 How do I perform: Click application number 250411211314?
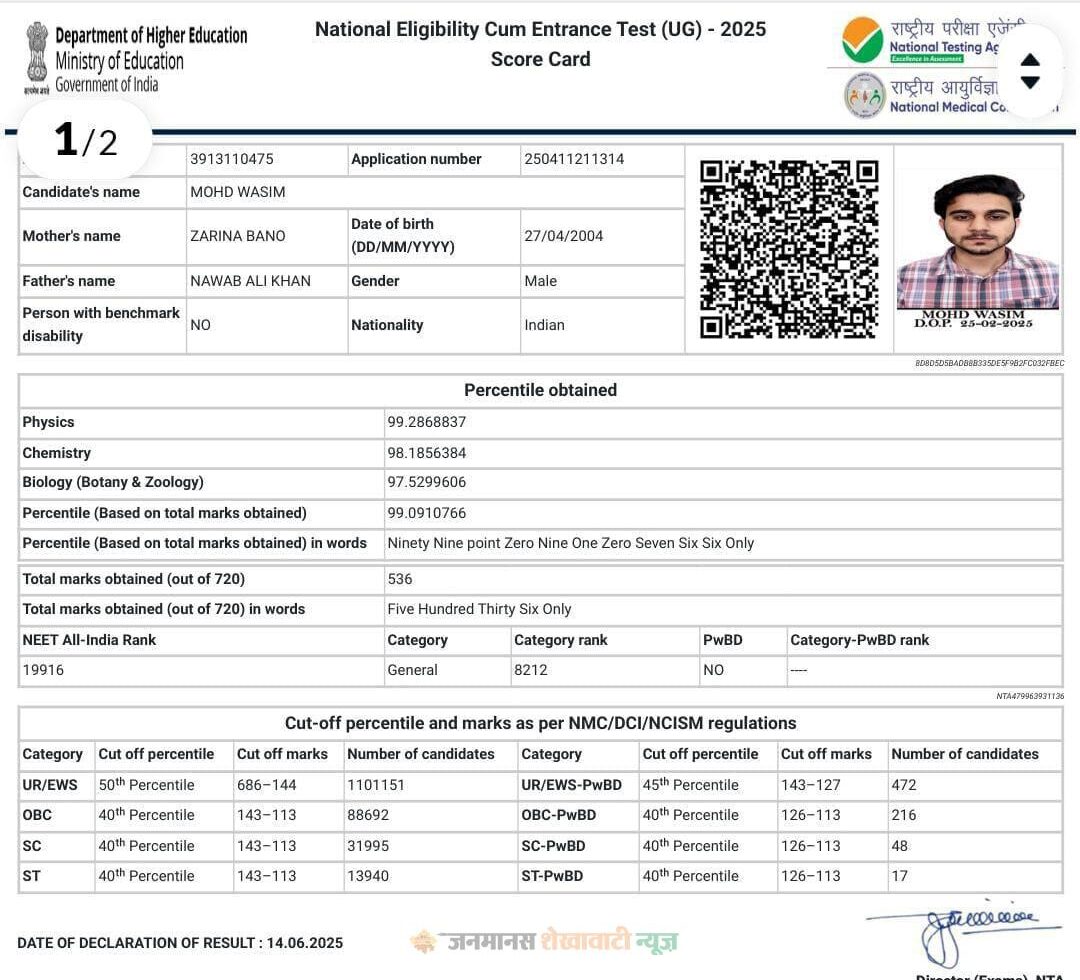click(574, 159)
